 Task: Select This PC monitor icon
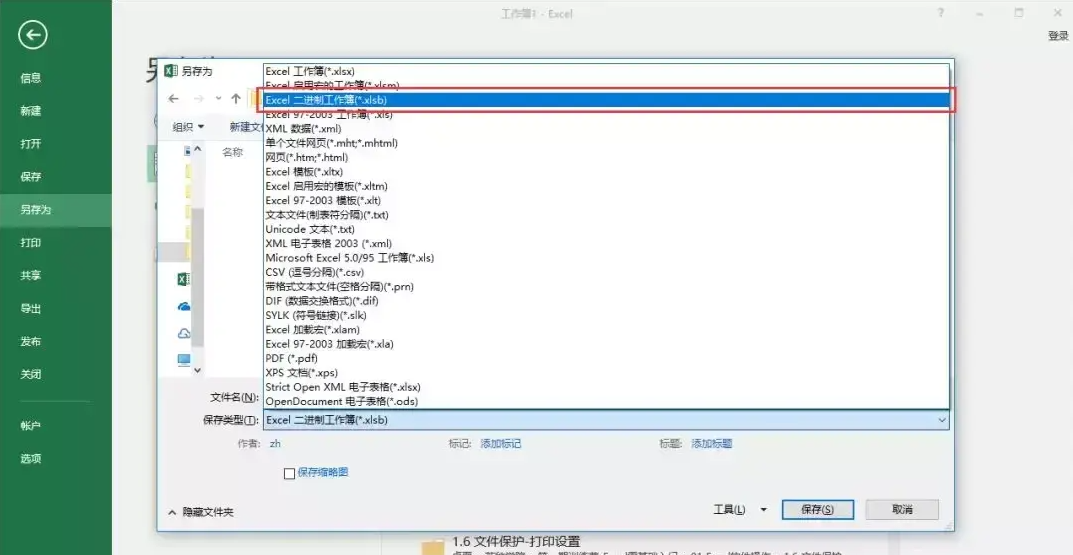click(183, 360)
